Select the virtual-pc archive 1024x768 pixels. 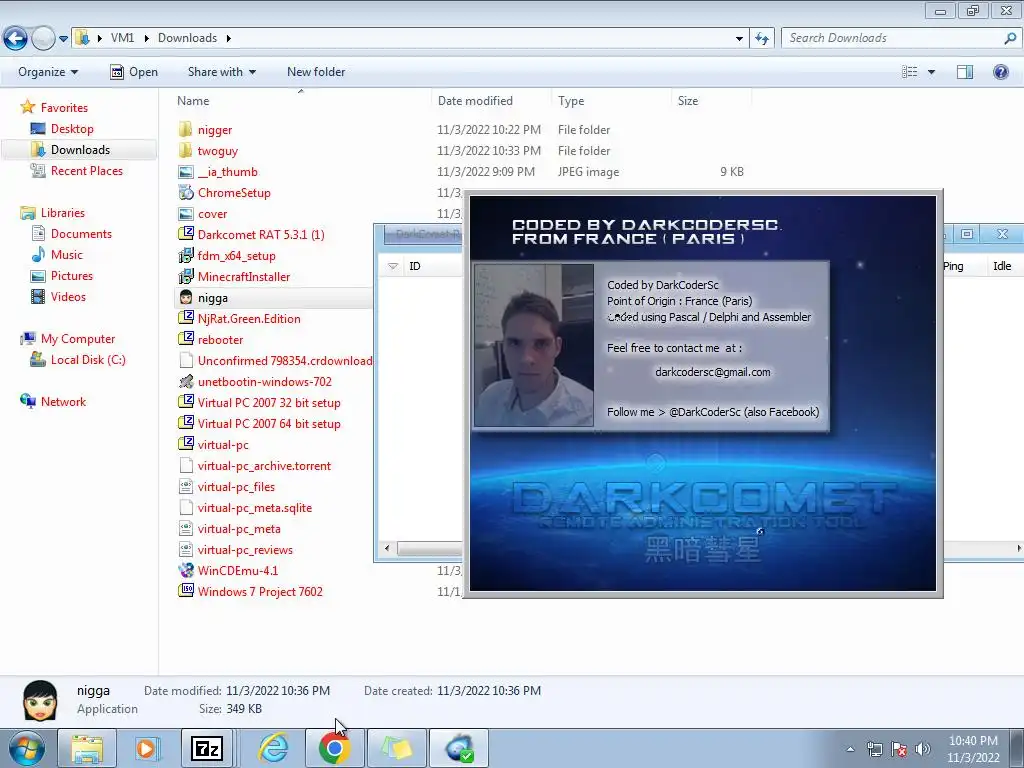[x=223, y=445]
